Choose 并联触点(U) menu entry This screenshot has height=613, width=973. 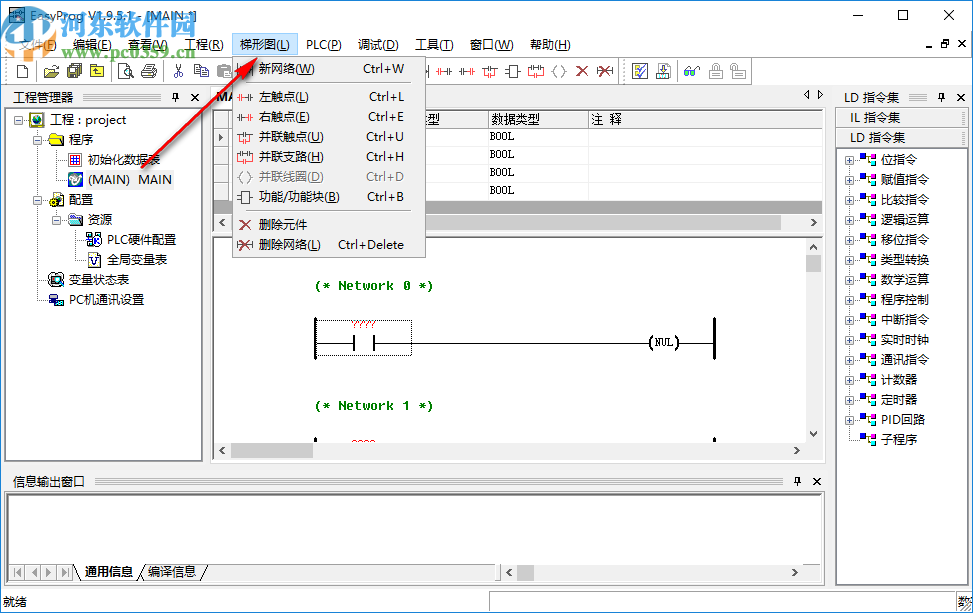(x=329, y=136)
